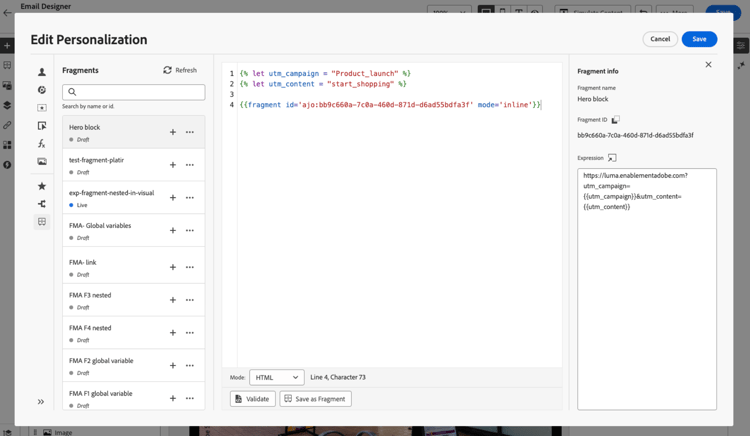
Task: Open more options for FMA F2 global variable
Action: pyautogui.click(x=190, y=366)
